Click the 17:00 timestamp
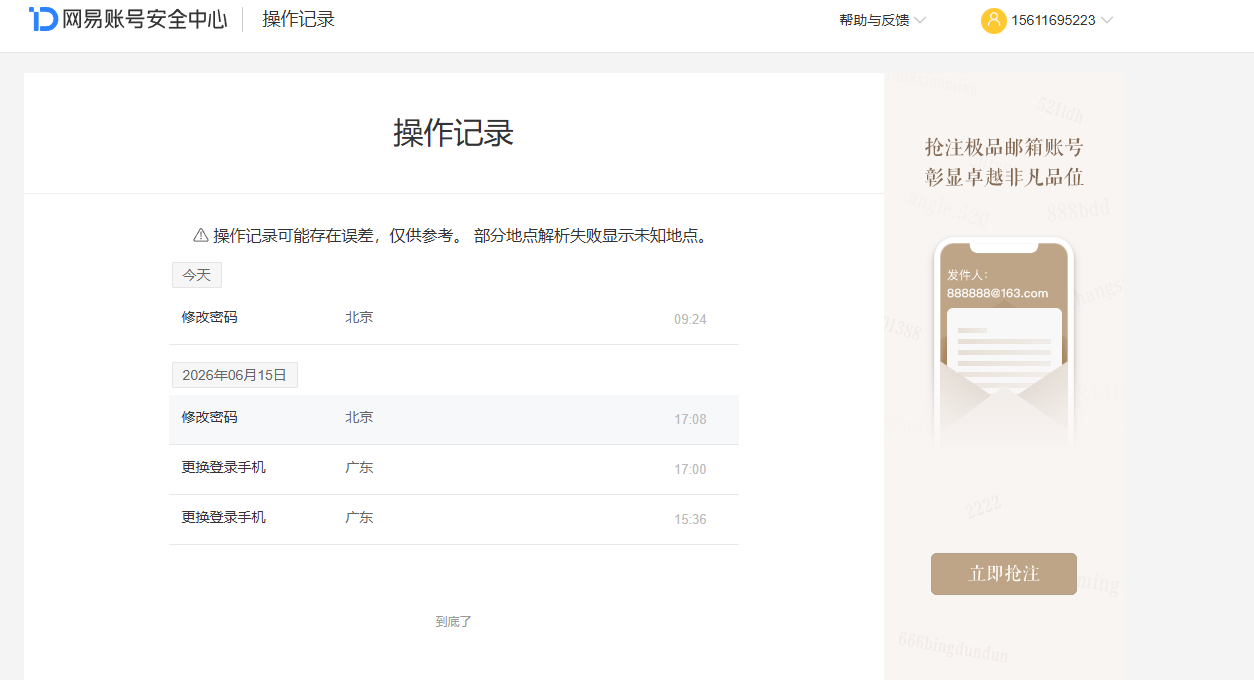Image resolution: width=1254 pixels, height=680 pixels. pos(690,470)
